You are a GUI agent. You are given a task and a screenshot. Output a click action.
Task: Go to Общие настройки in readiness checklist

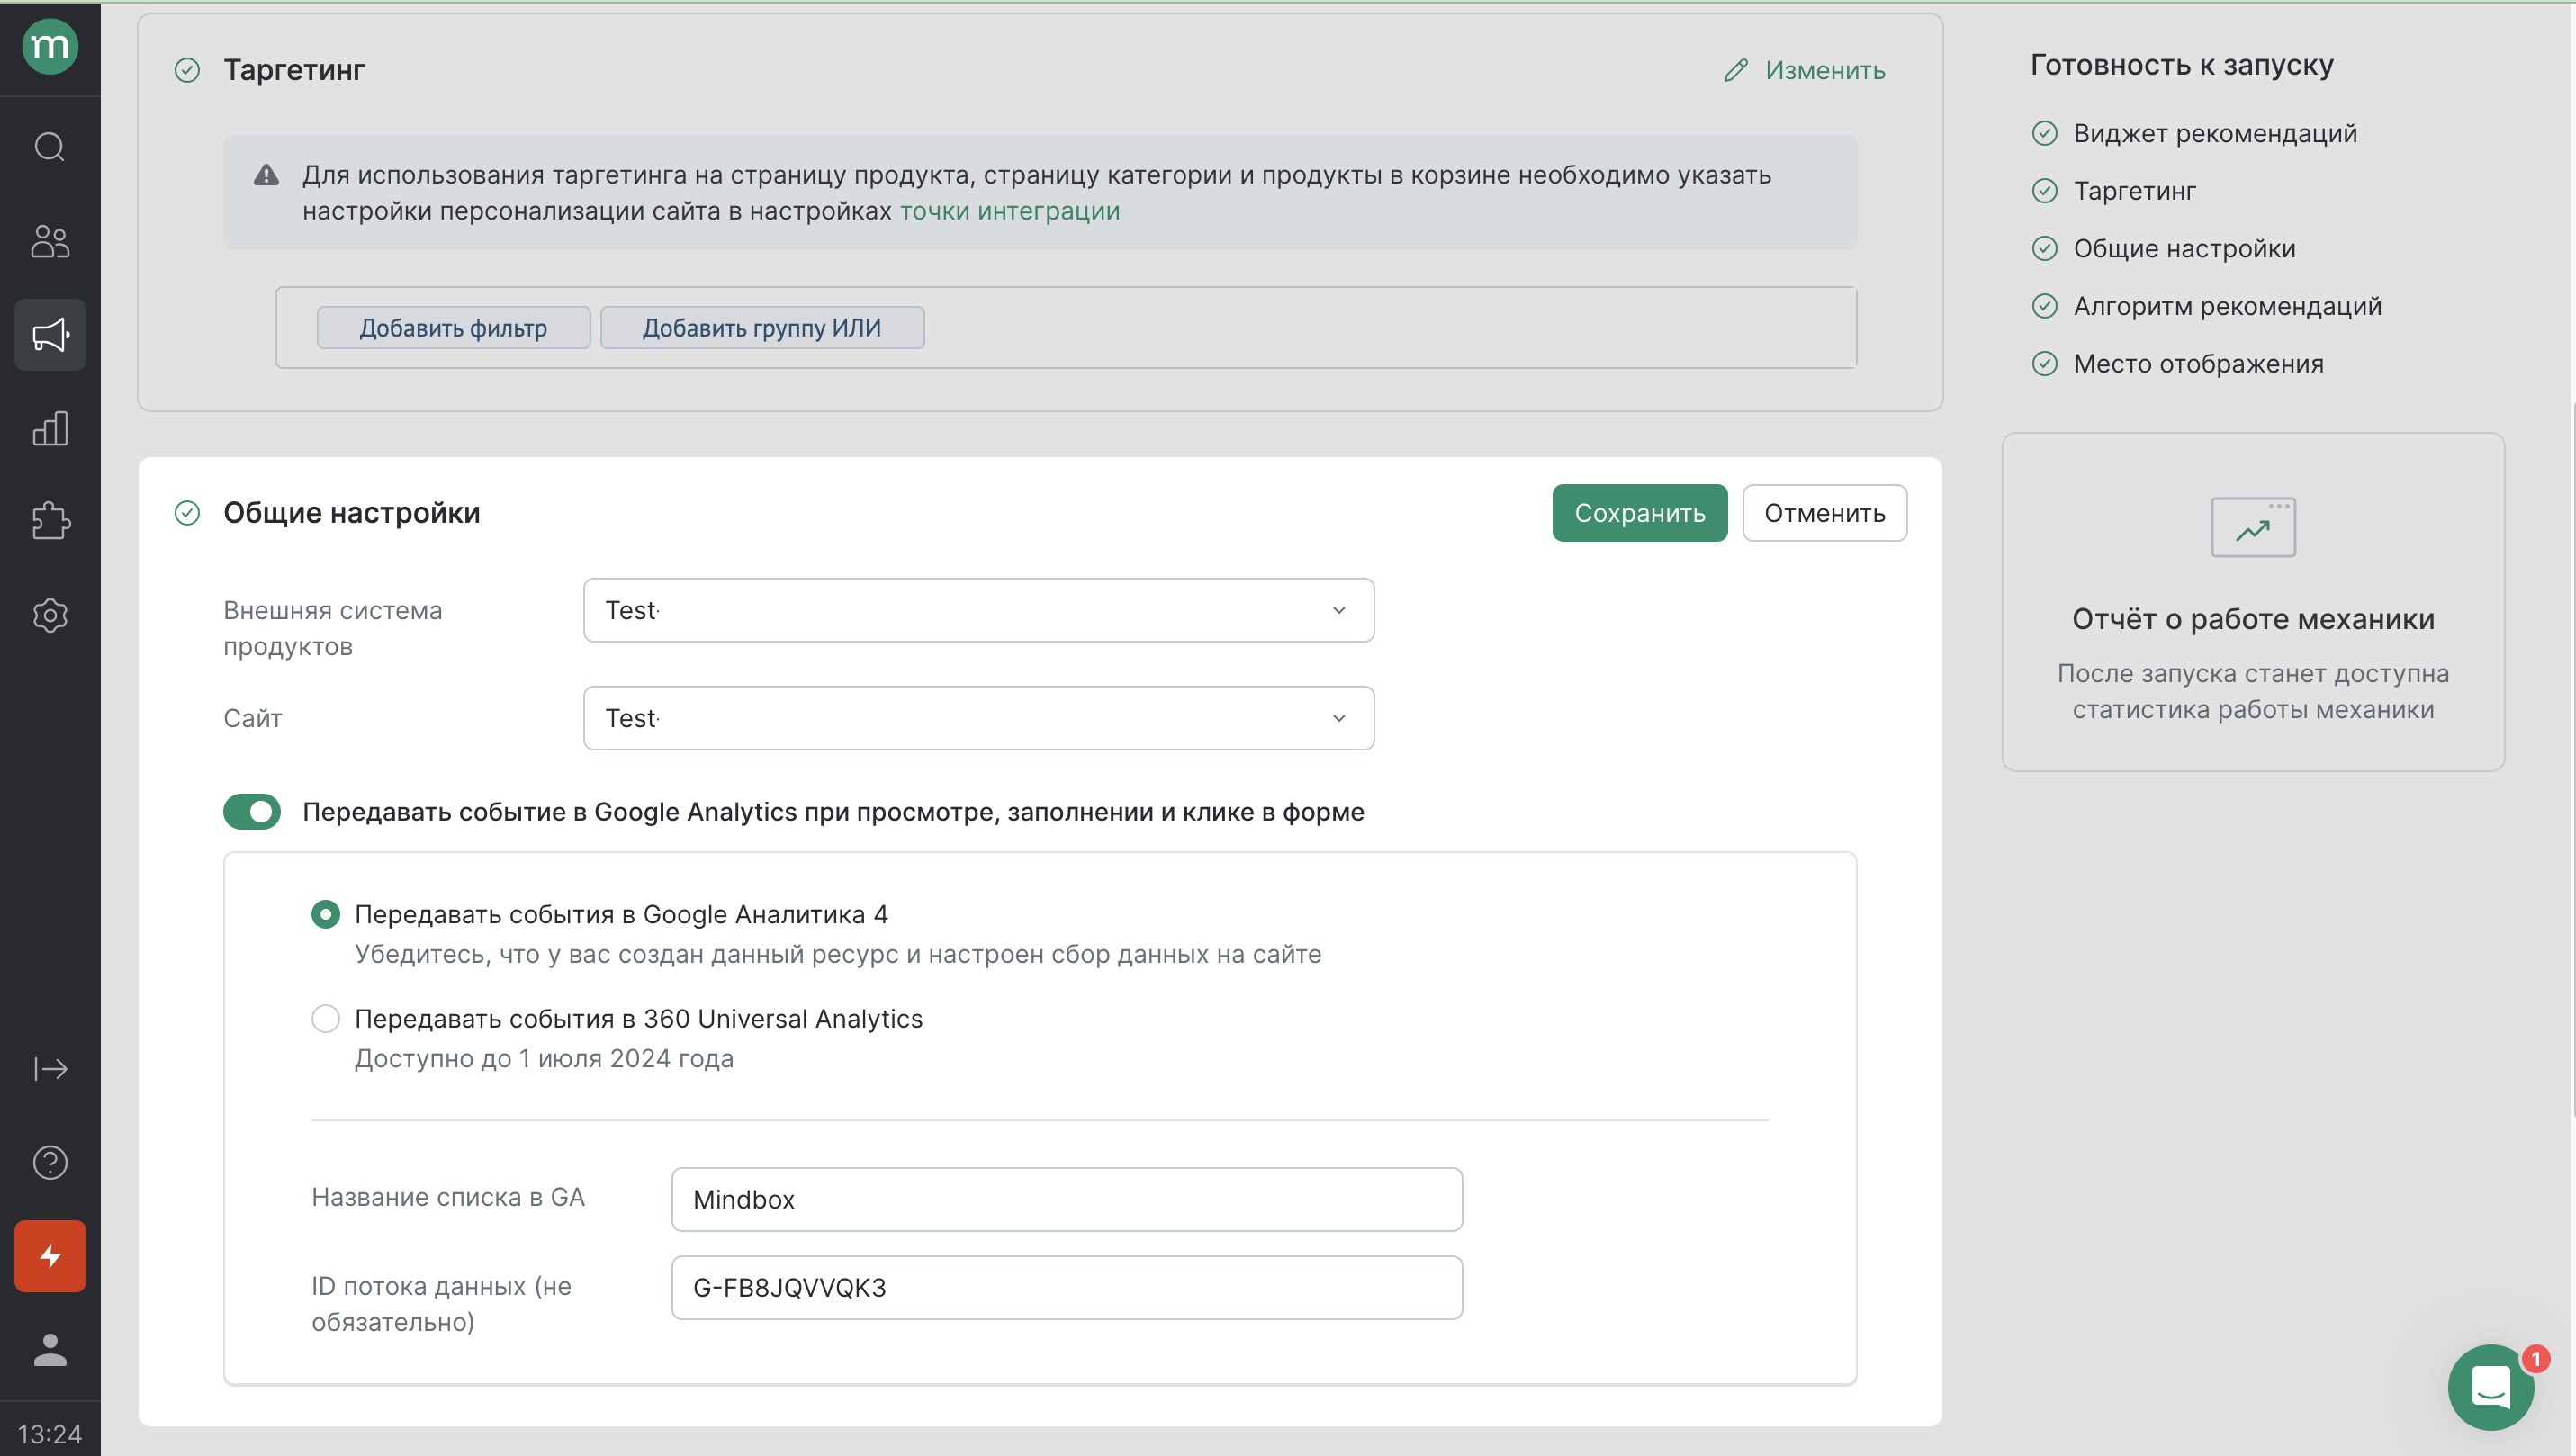coord(2185,249)
